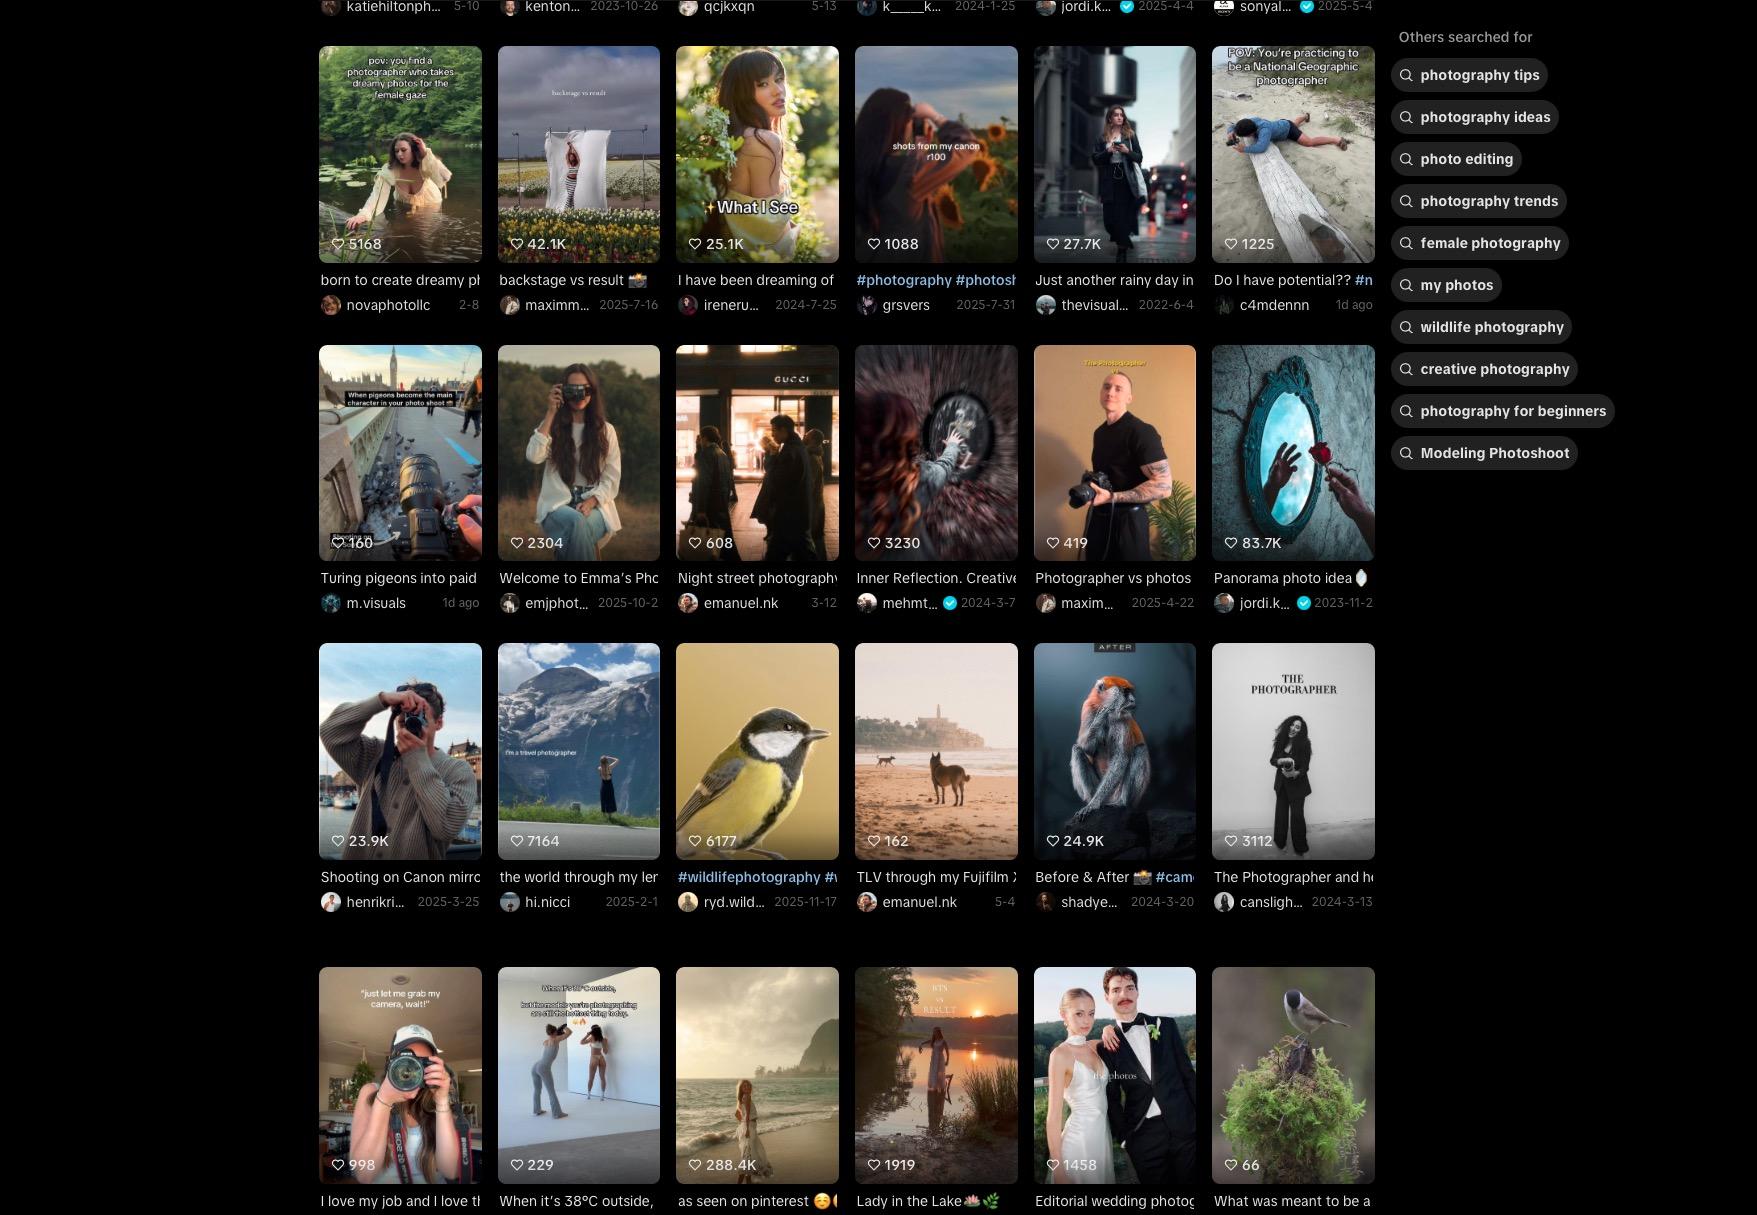Click 'Photographer vs photos' caption
The image size is (1757, 1215).
point(1113,578)
